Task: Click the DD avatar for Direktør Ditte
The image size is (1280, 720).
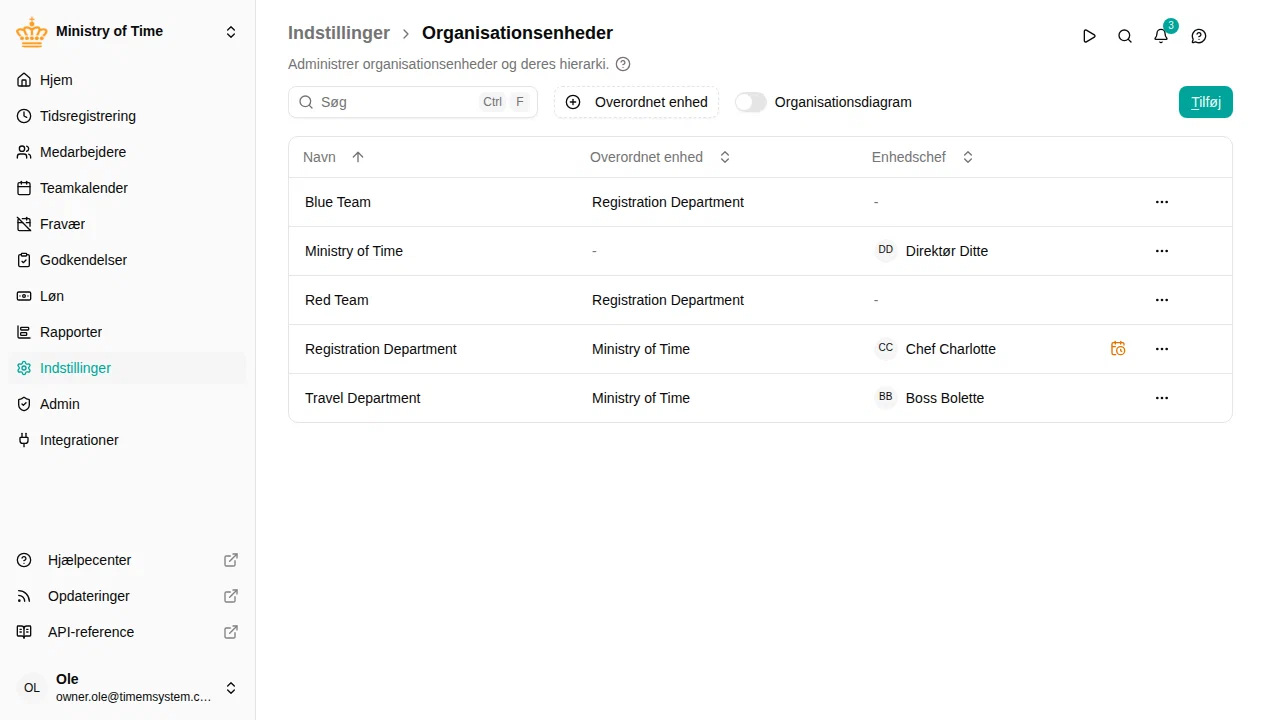Action: [x=886, y=250]
